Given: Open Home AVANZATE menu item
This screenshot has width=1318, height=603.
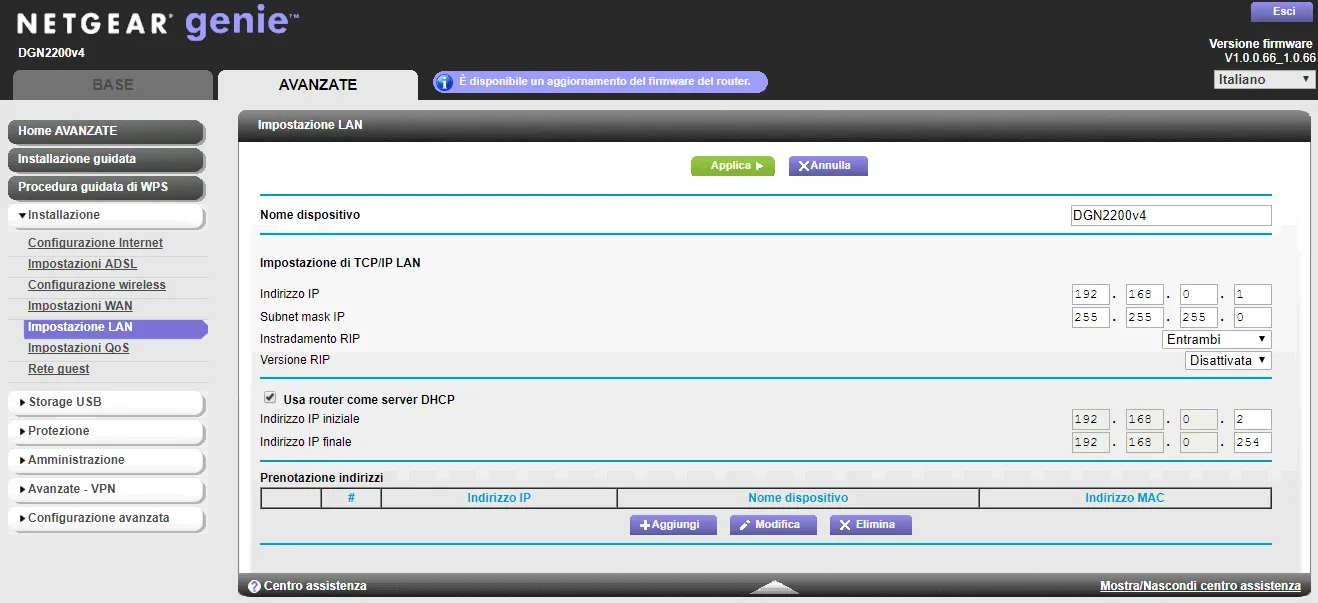Looking at the screenshot, I should pyautogui.click(x=106, y=131).
